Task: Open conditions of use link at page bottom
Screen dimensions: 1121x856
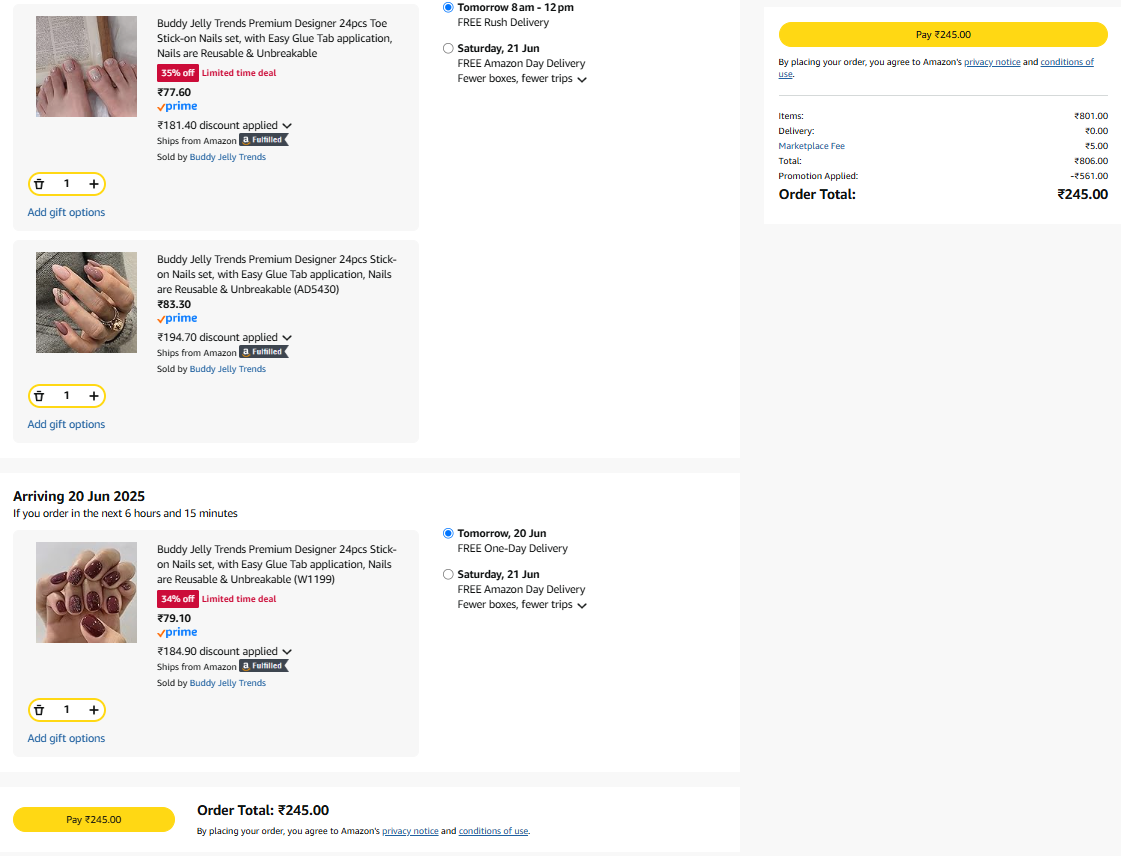Action: [x=493, y=831]
